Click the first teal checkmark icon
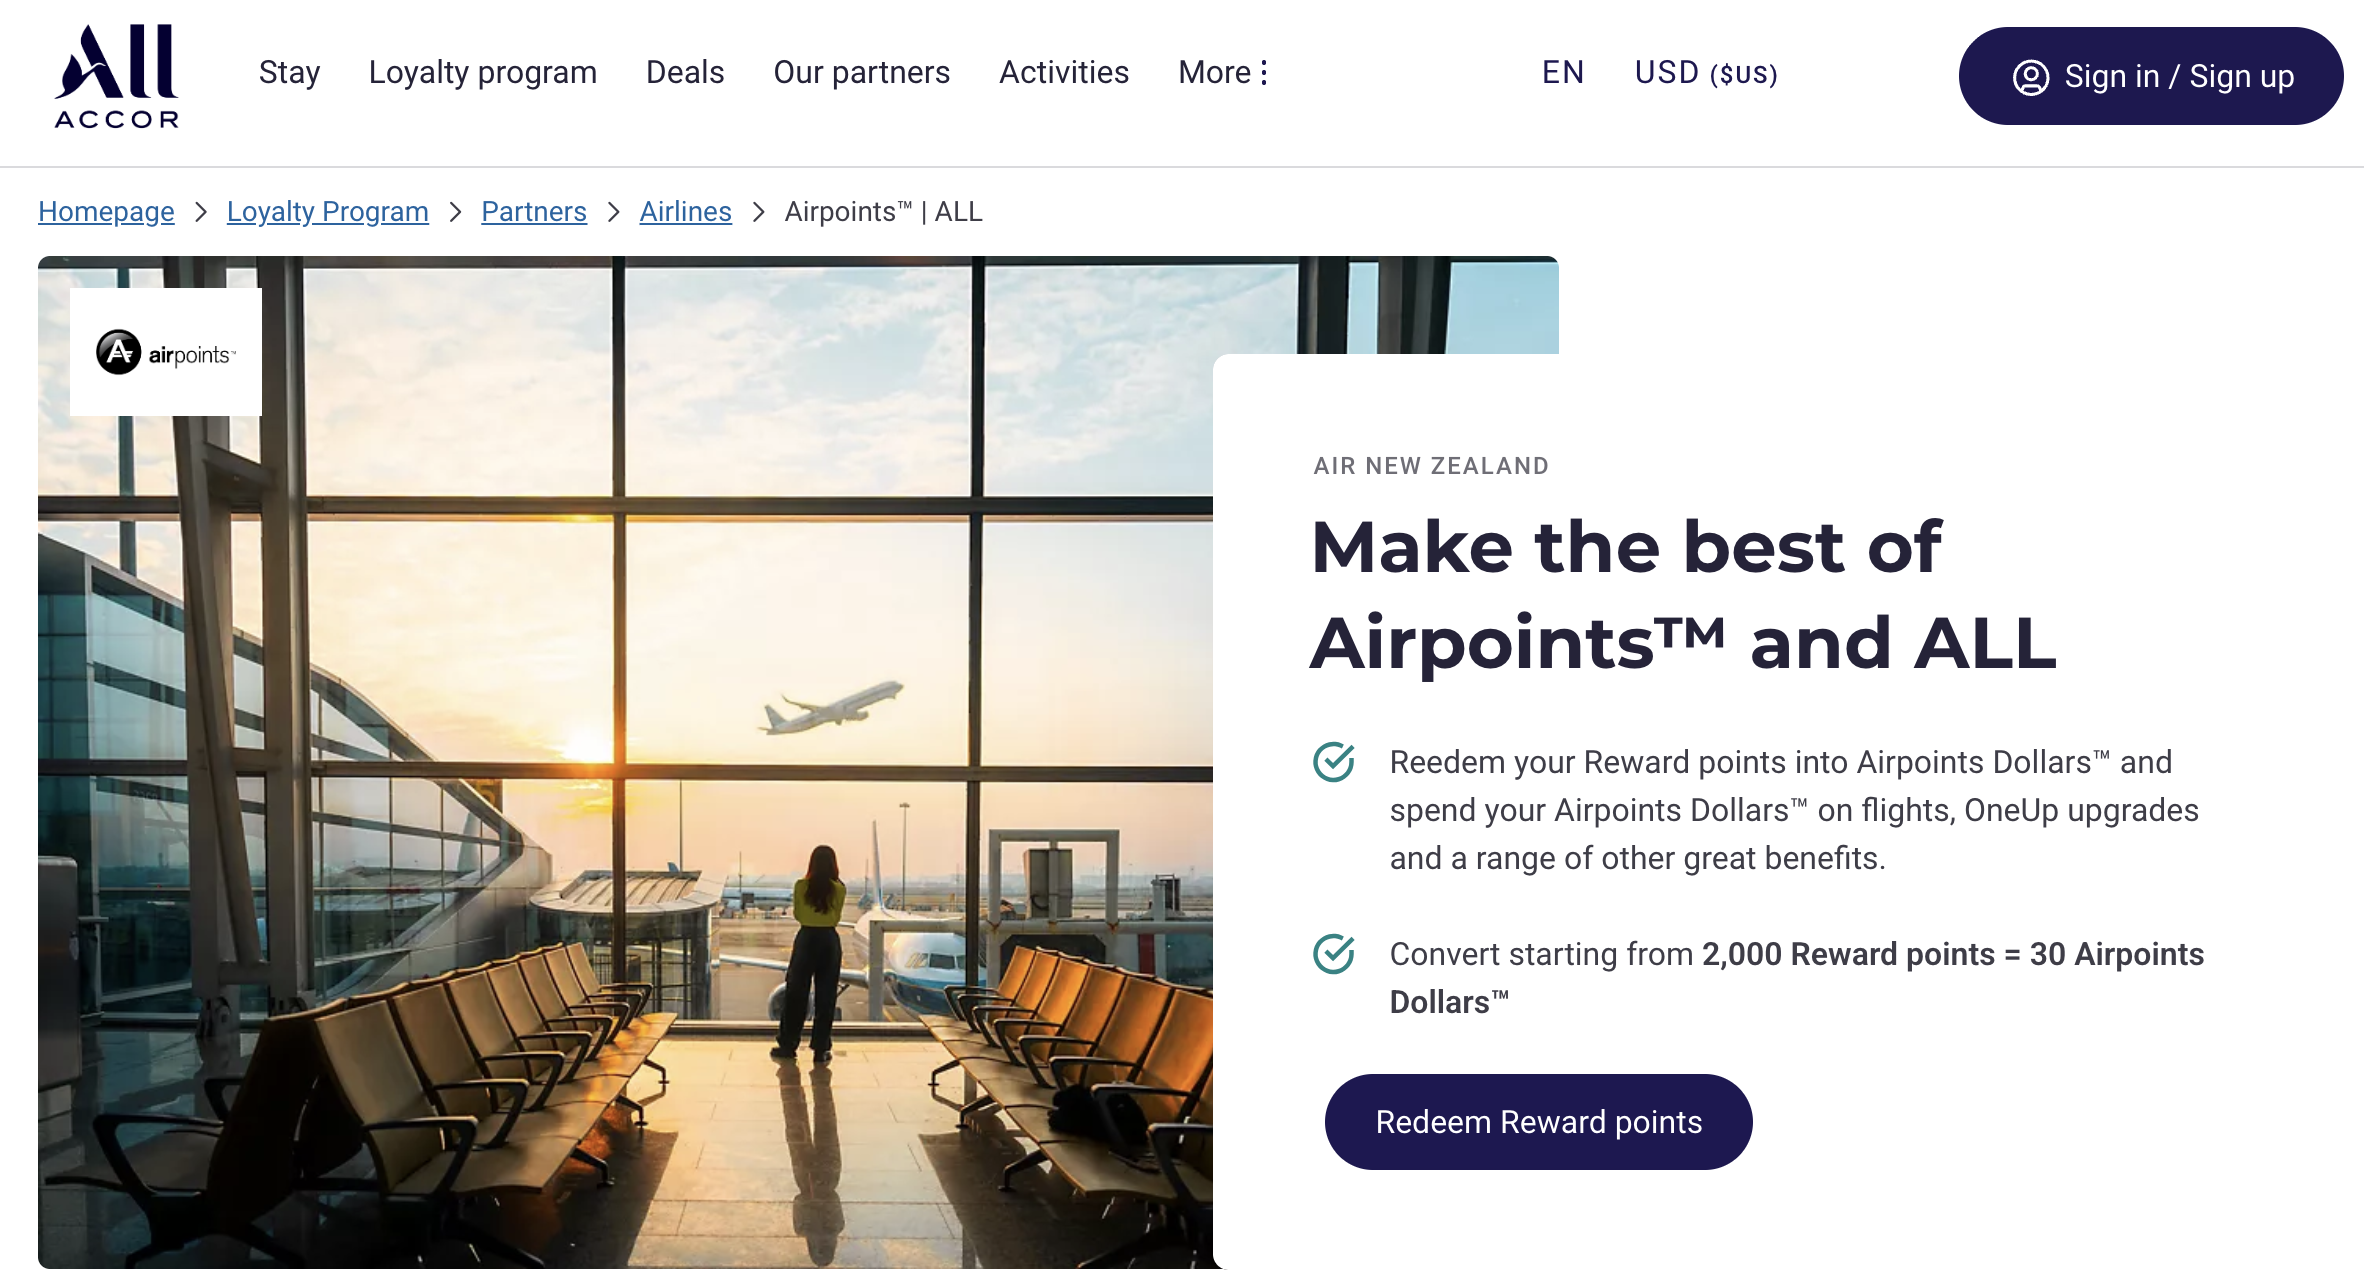2364x1274 pixels. pyautogui.click(x=1334, y=762)
